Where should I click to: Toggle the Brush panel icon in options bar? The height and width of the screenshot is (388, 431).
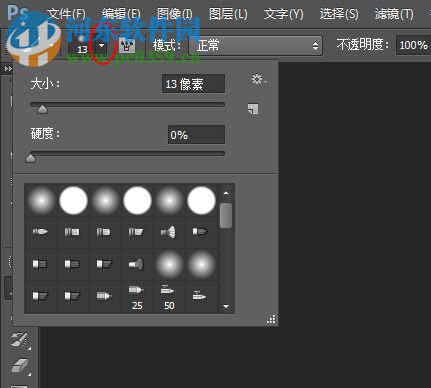[x=127, y=46]
